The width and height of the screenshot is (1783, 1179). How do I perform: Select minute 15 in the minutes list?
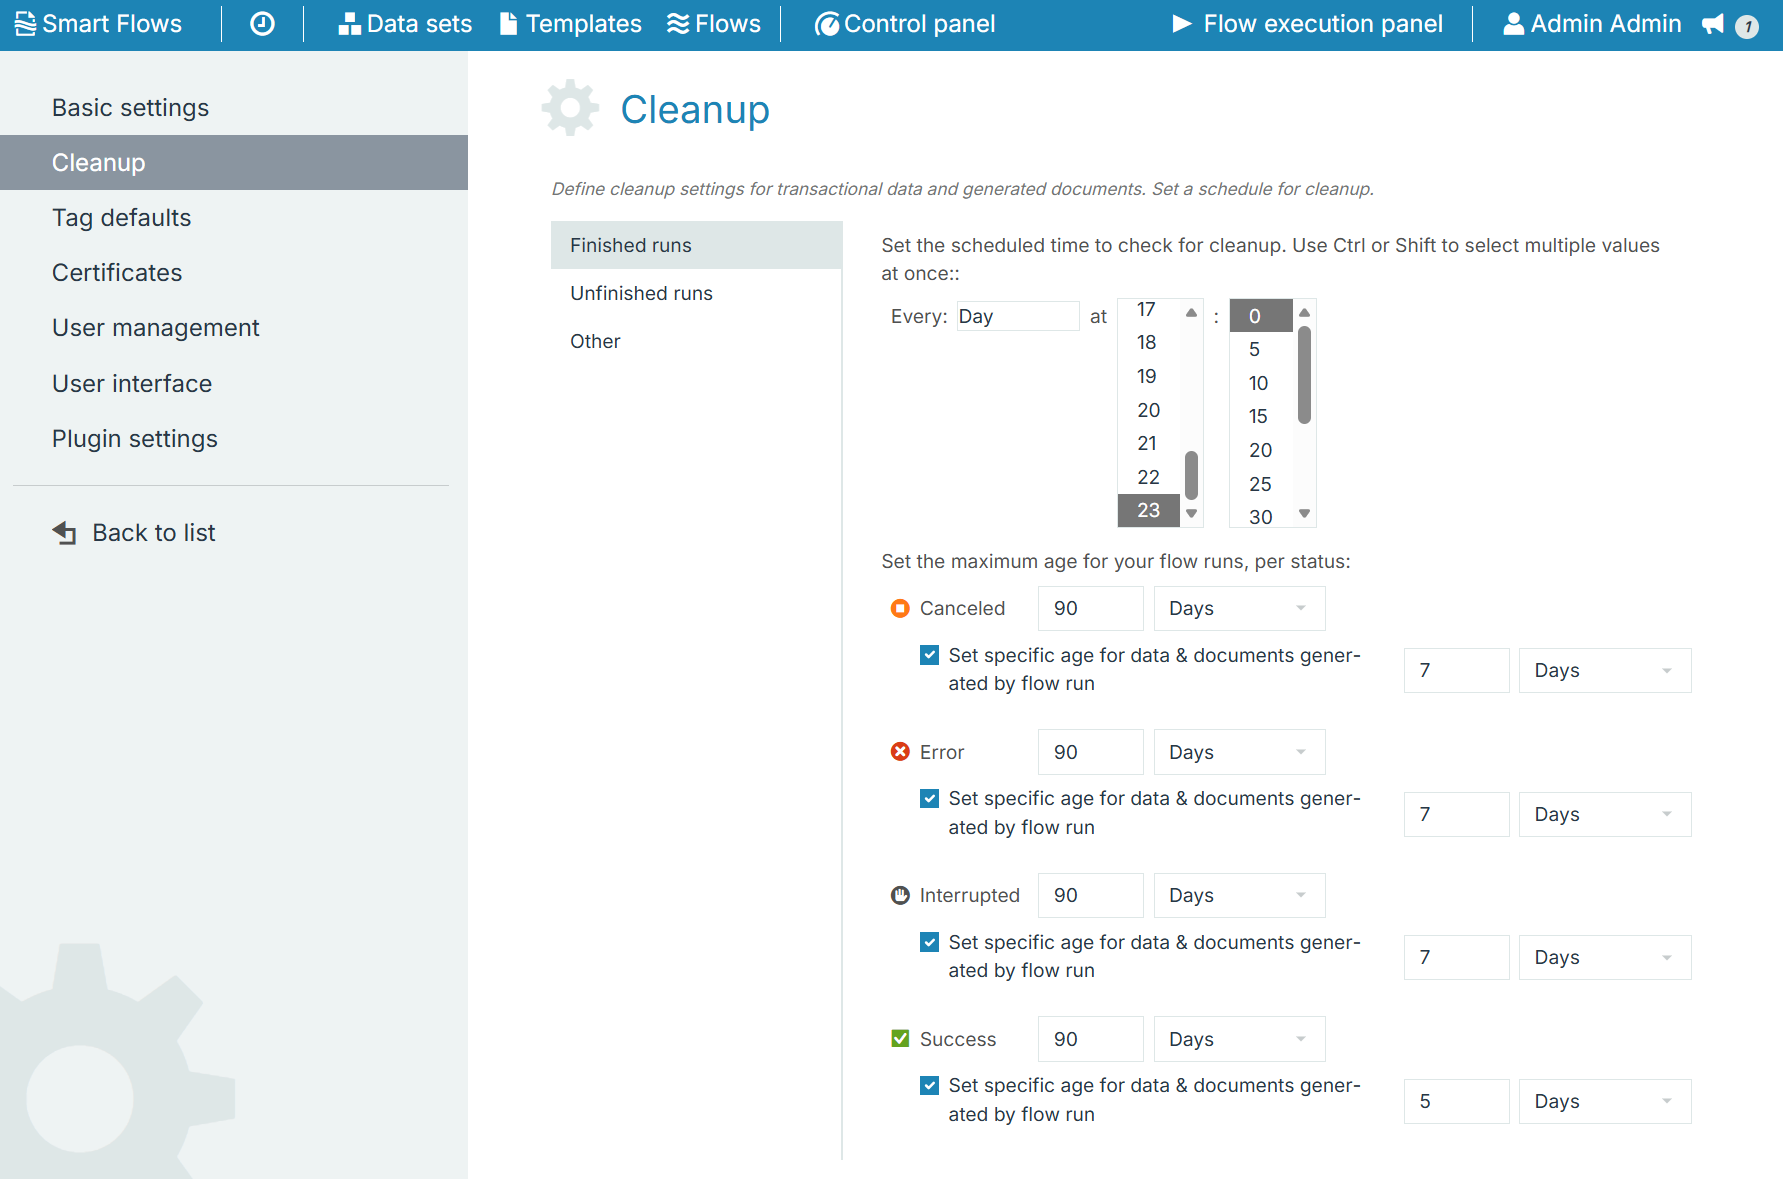click(1258, 416)
